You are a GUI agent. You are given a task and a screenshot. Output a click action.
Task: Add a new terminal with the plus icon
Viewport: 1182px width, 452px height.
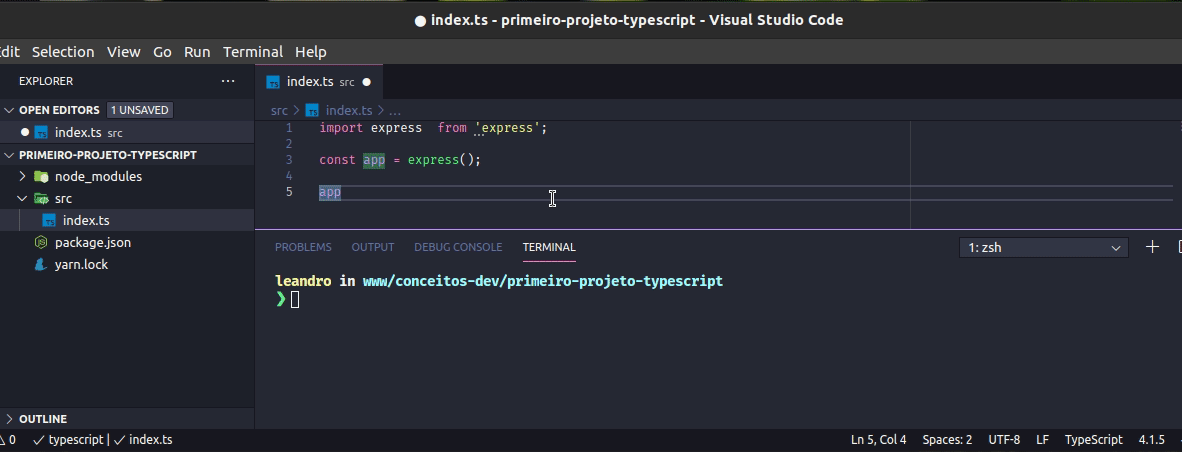coord(1152,246)
